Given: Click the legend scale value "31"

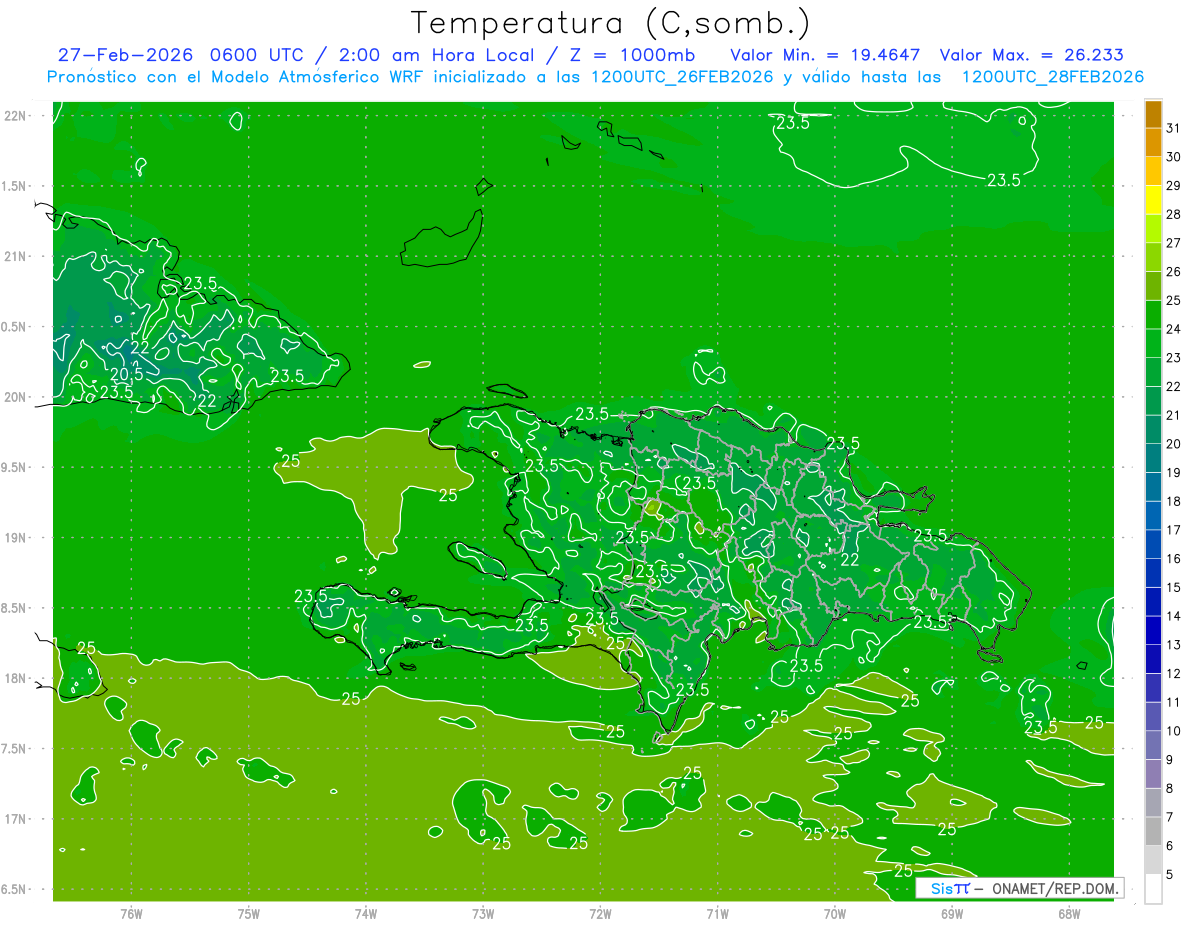Looking at the screenshot, I should 1174,129.
